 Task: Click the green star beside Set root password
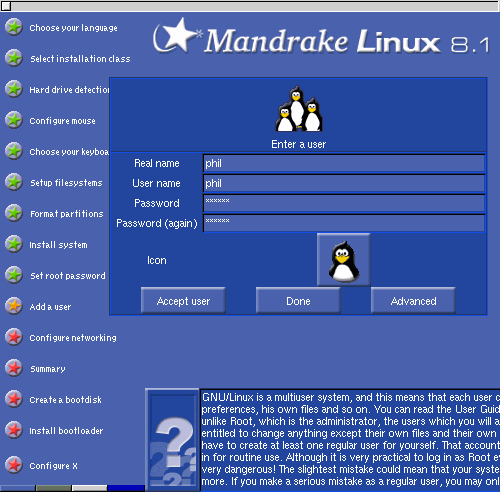tap(14, 275)
